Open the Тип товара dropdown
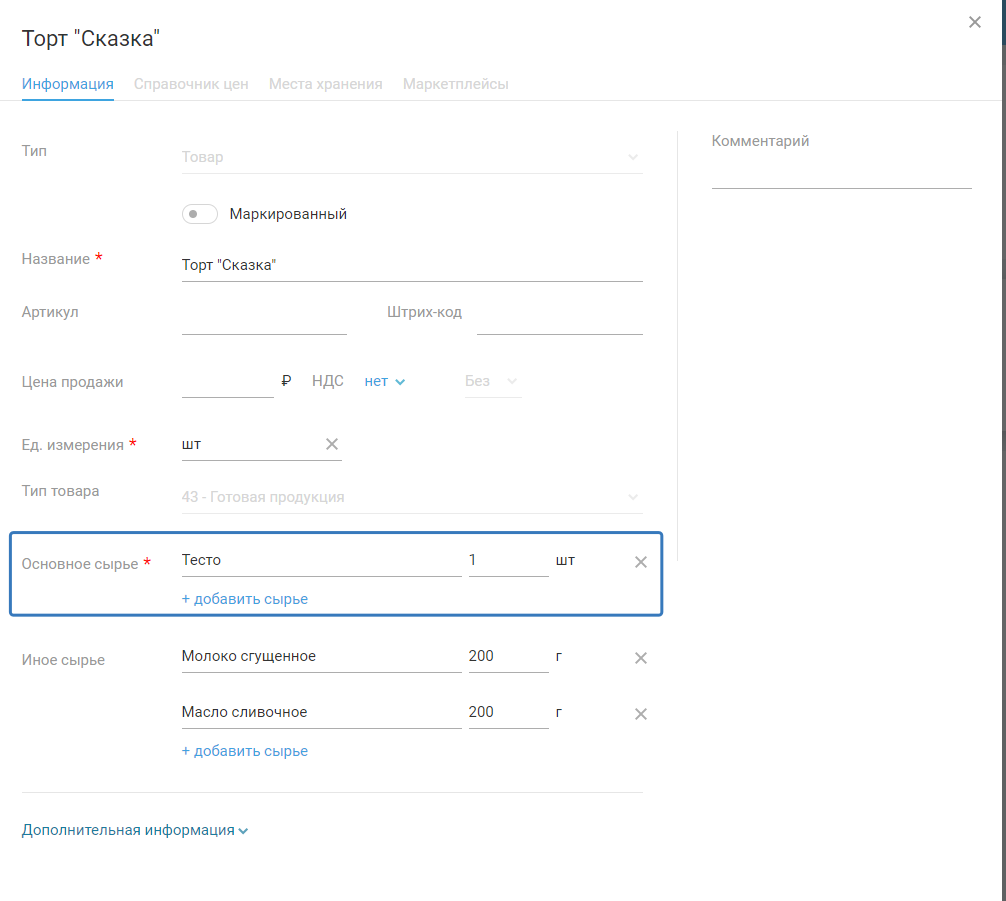Image resolution: width=1006 pixels, height=901 pixels. click(x=410, y=497)
